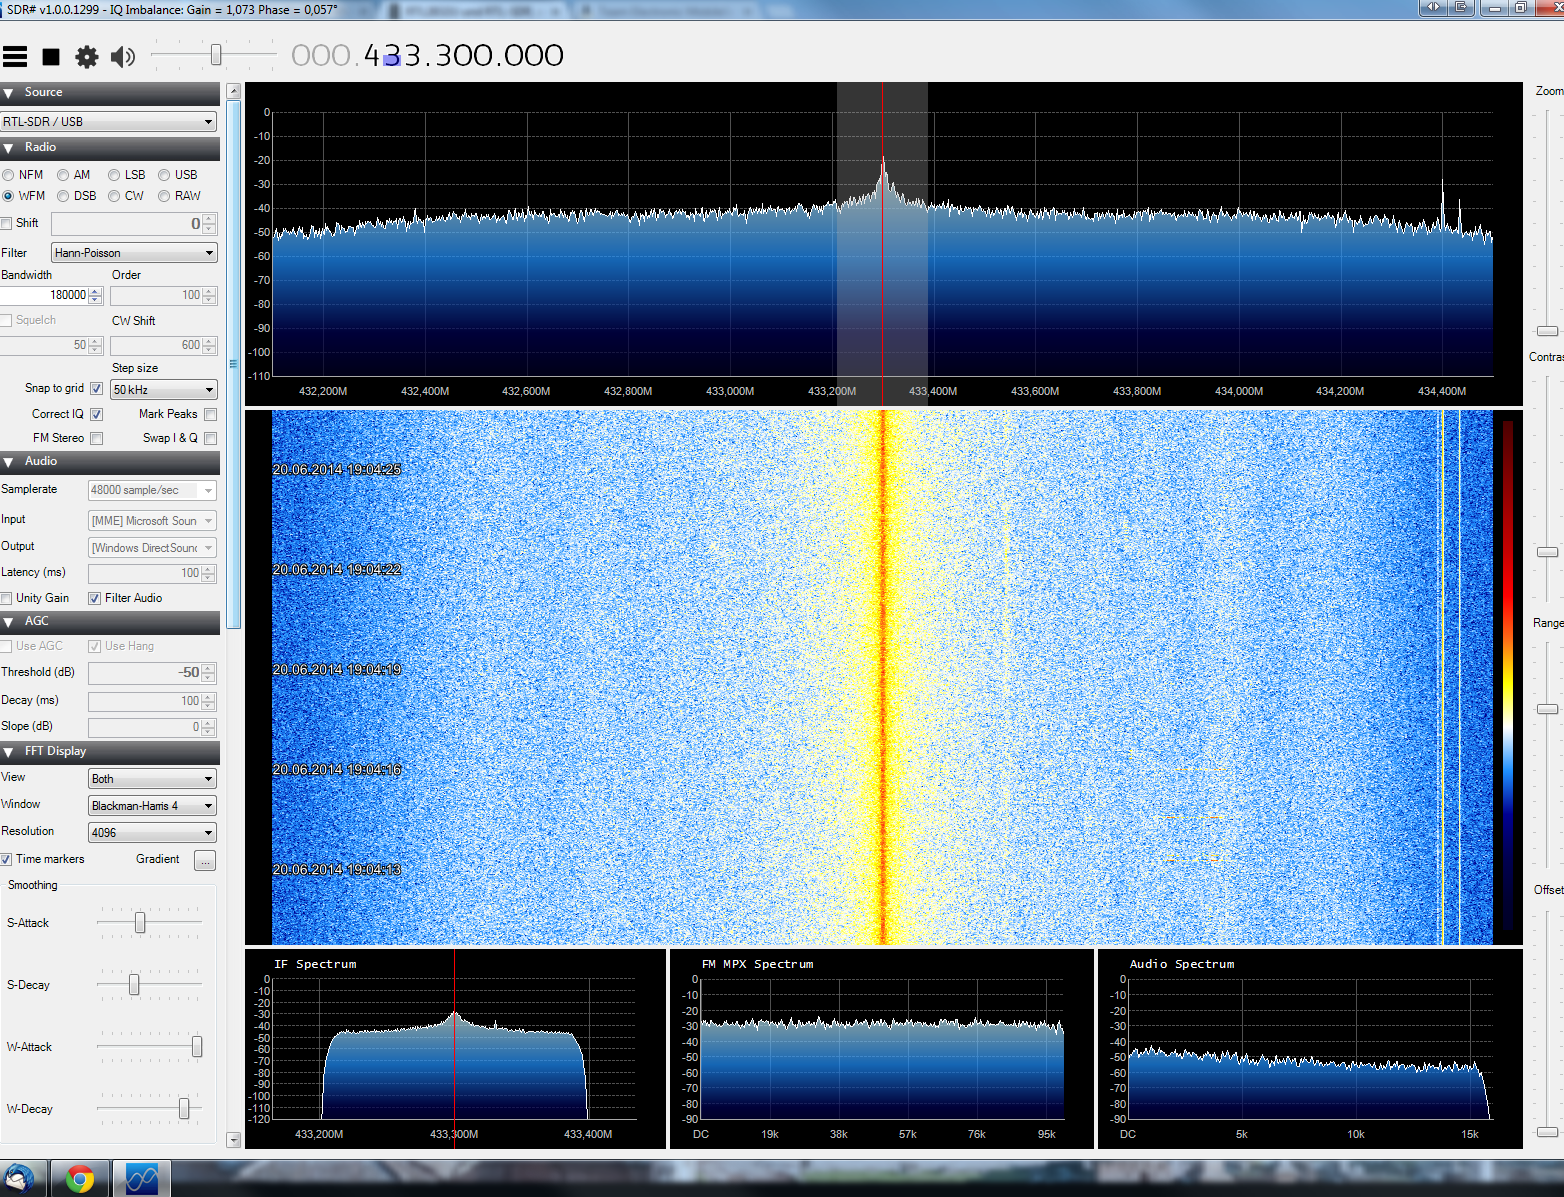This screenshot has height=1197, width=1564.
Task: Select LSB demodulation mode
Action: pos(114,175)
